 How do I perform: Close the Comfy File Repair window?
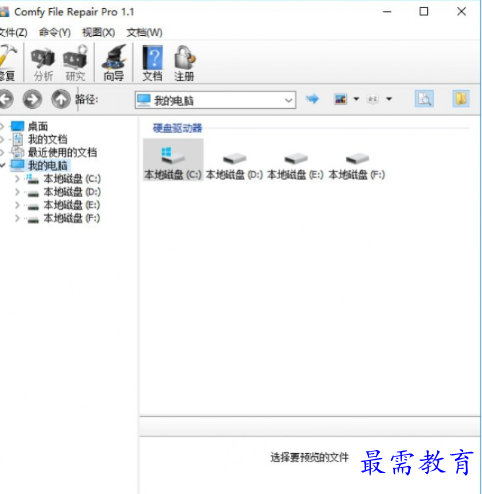pyautogui.click(x=461, y=12)
